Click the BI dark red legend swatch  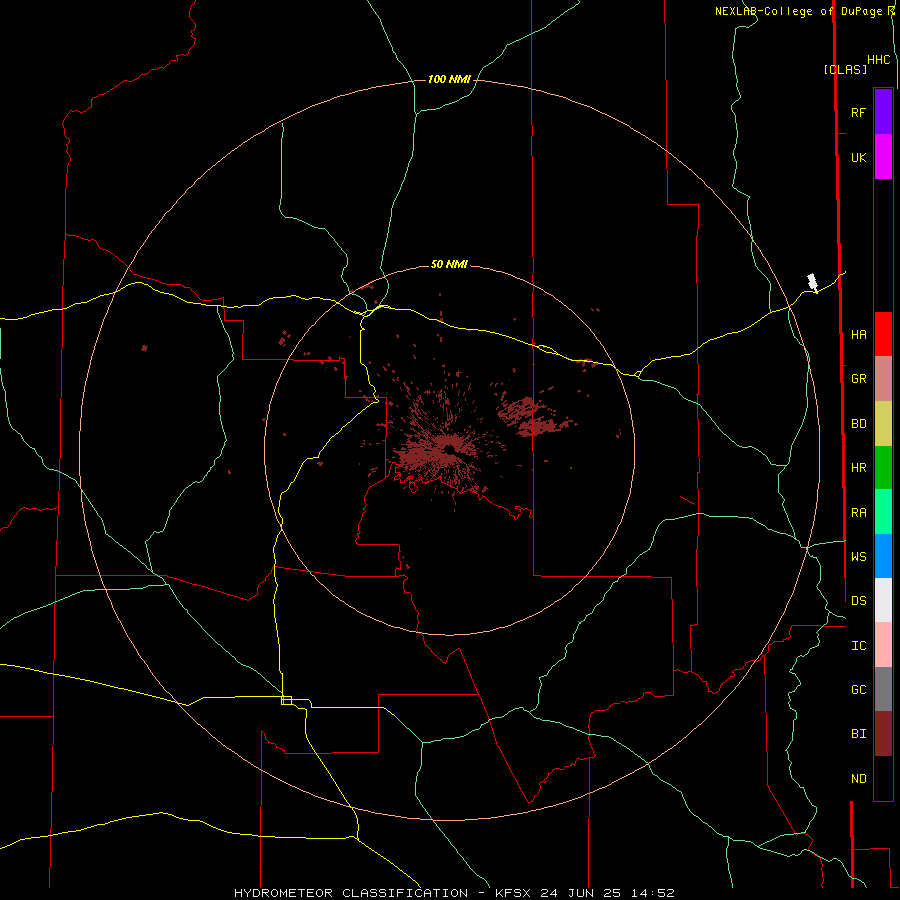883,734
